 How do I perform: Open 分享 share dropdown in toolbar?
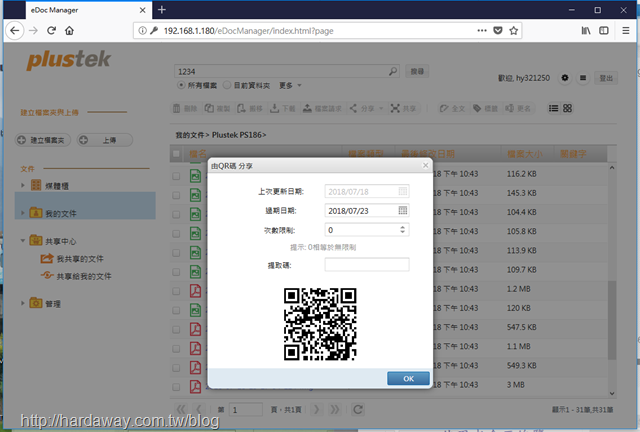[x=366, y=108]
